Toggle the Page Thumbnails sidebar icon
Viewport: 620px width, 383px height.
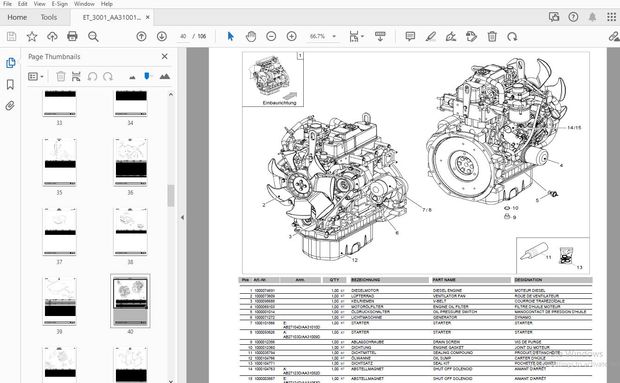10,63
